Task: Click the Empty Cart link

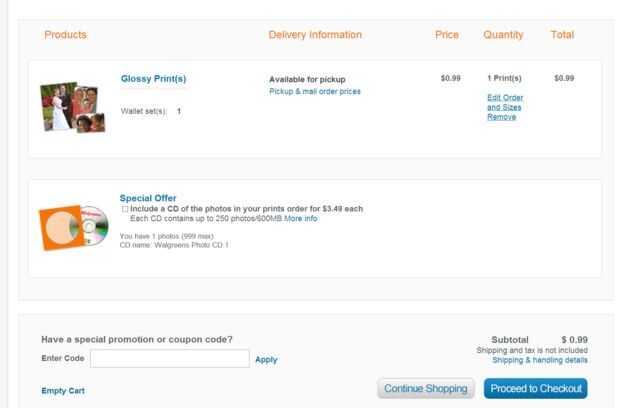Action: pos(63,390)
